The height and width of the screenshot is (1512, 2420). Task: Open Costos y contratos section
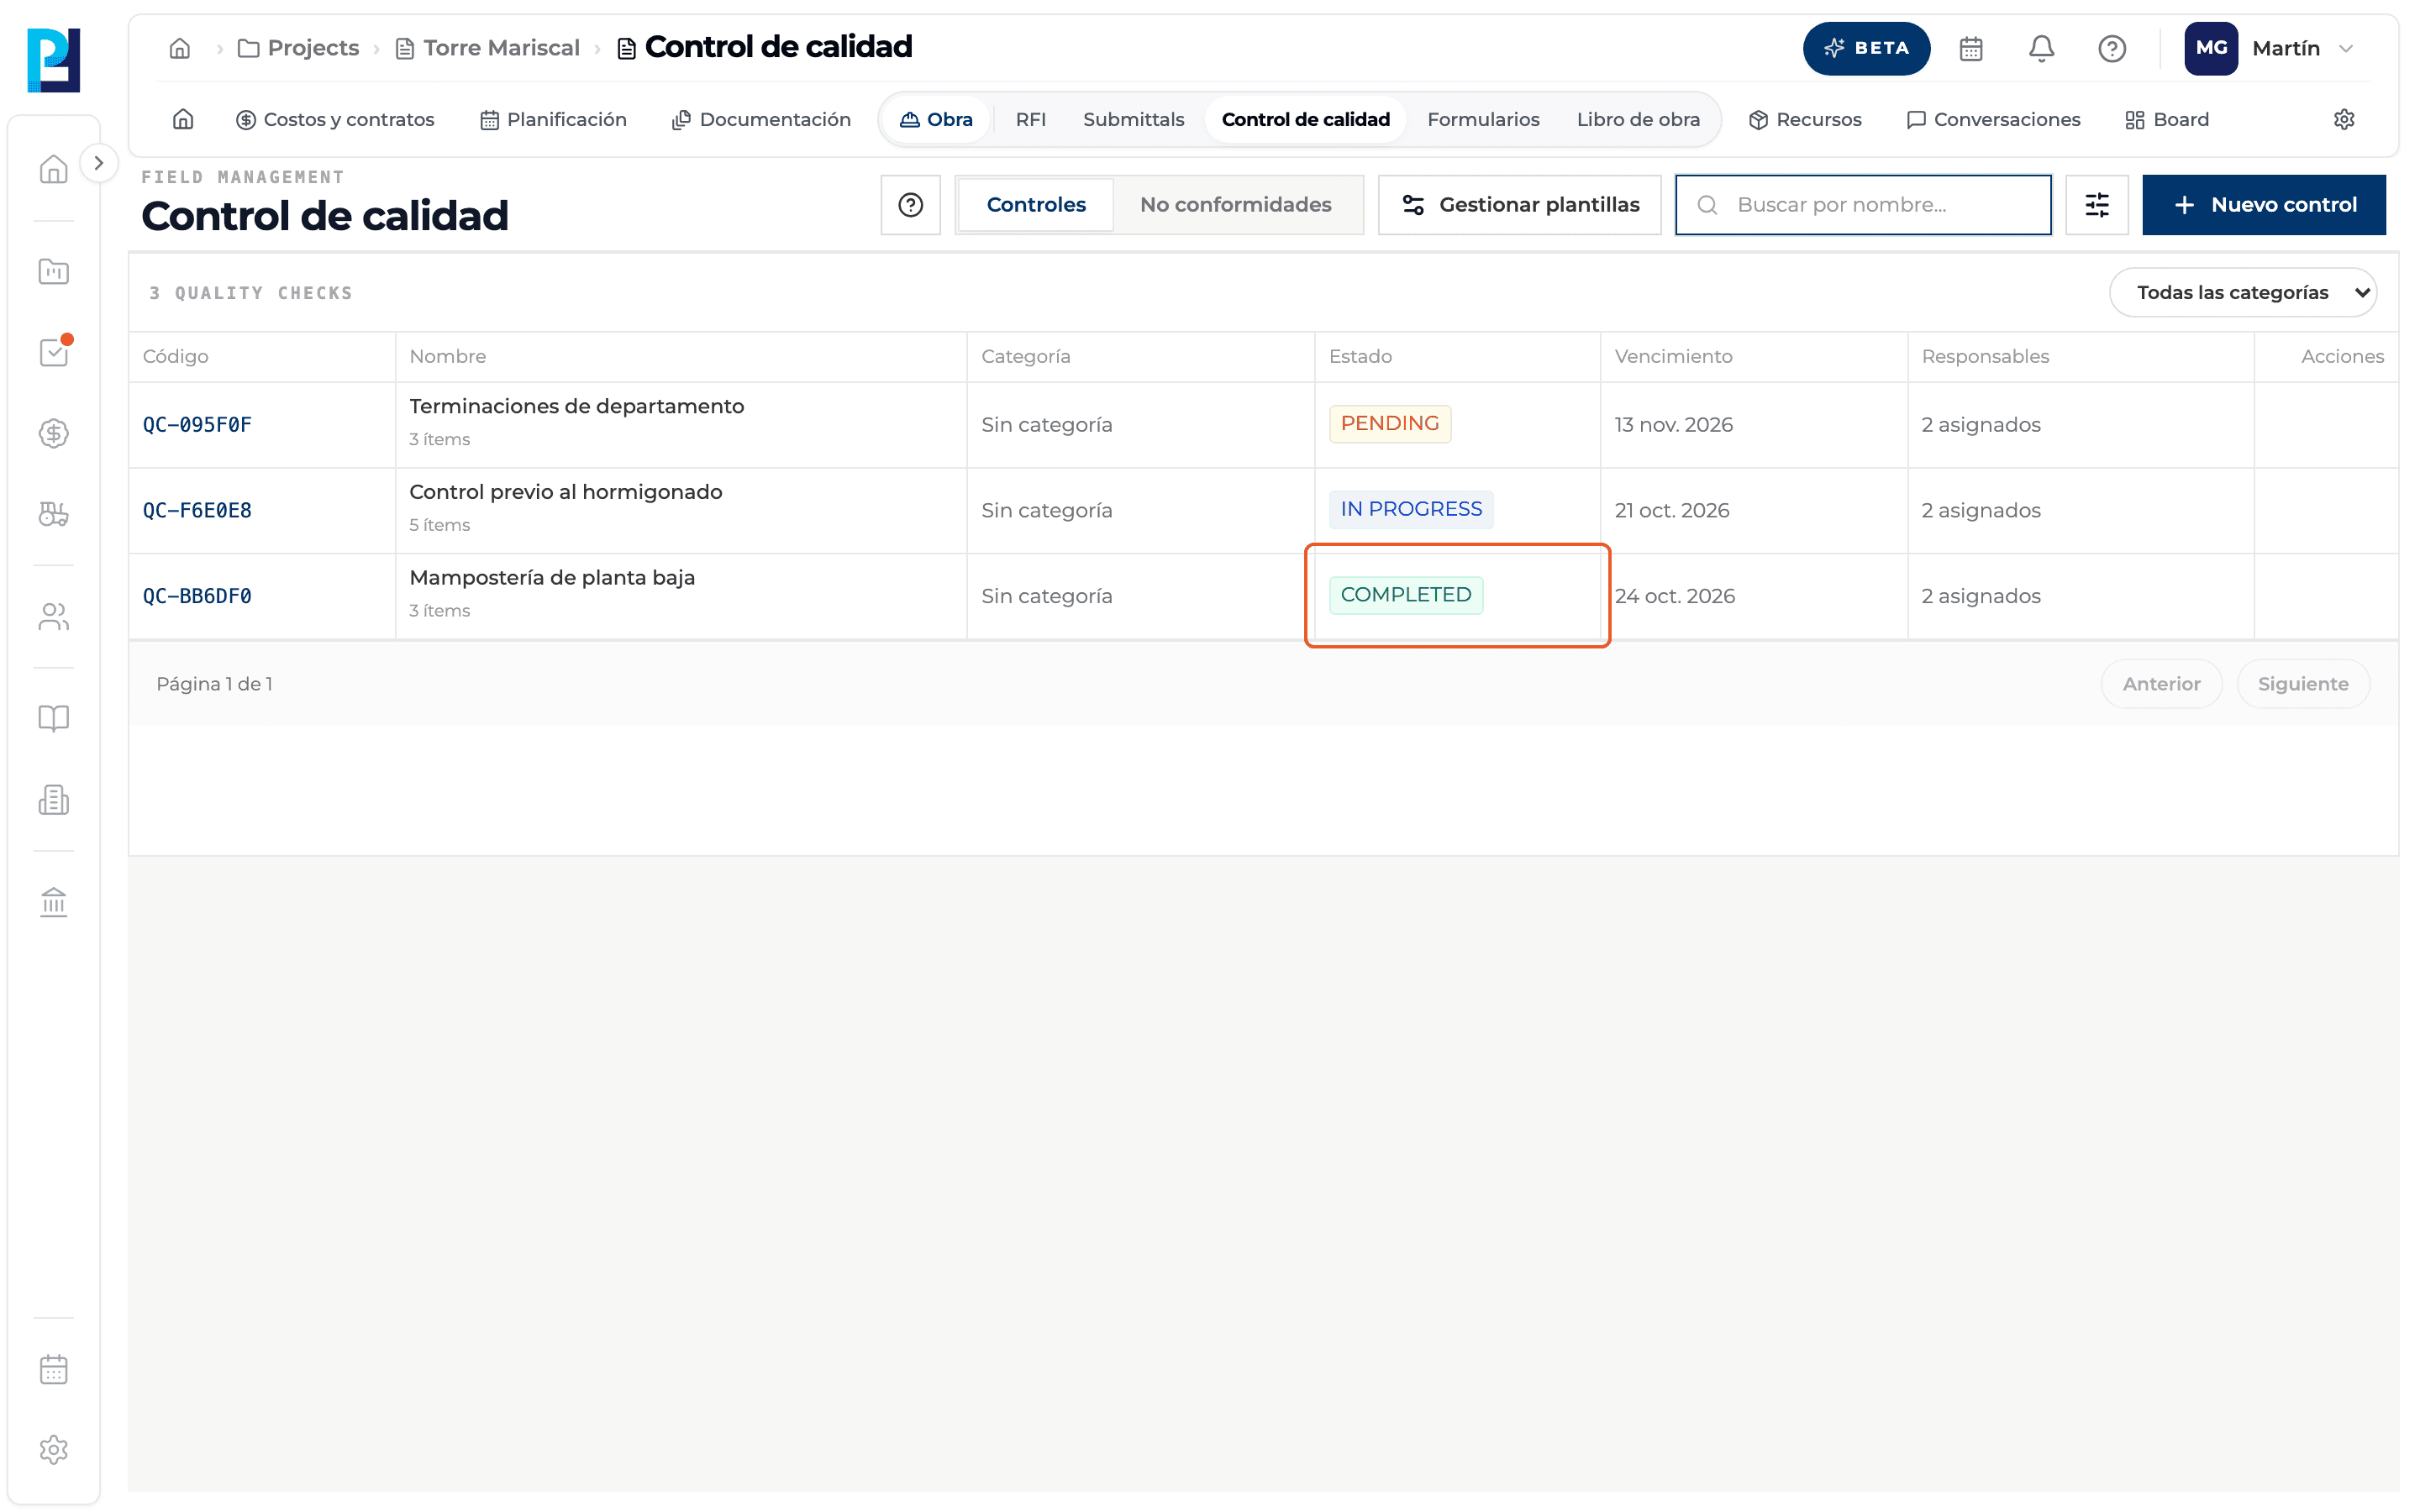pyautogui.click(x=335, y=119)
